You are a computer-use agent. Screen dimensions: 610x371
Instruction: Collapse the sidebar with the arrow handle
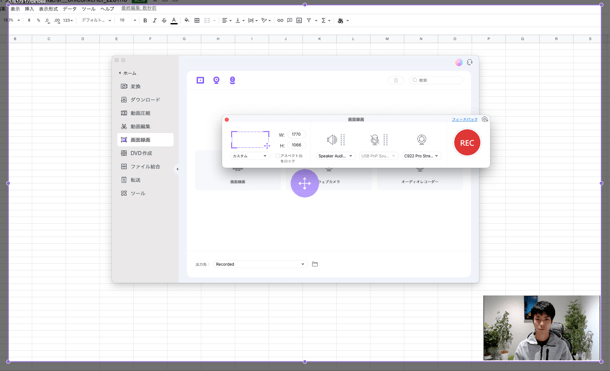click(177, 169)
